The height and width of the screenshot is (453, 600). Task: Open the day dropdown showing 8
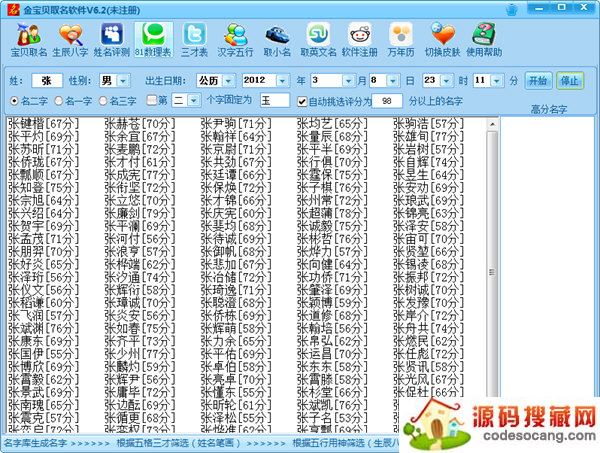393,81
